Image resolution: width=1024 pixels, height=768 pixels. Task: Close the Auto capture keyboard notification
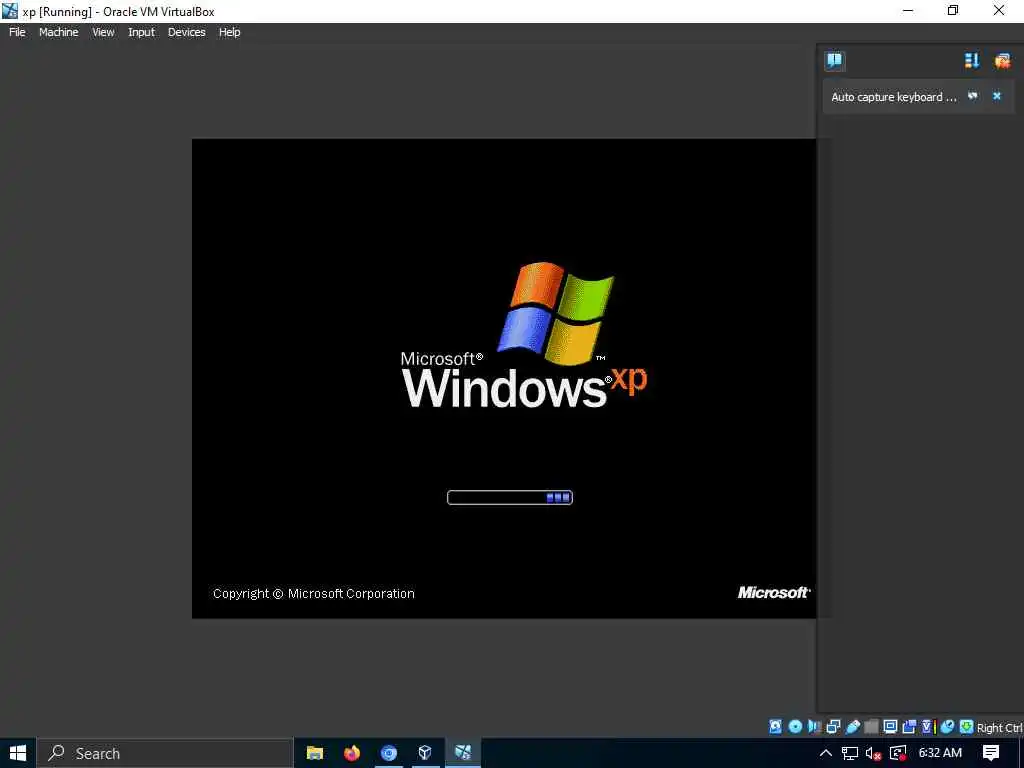(x=997, y=96)
